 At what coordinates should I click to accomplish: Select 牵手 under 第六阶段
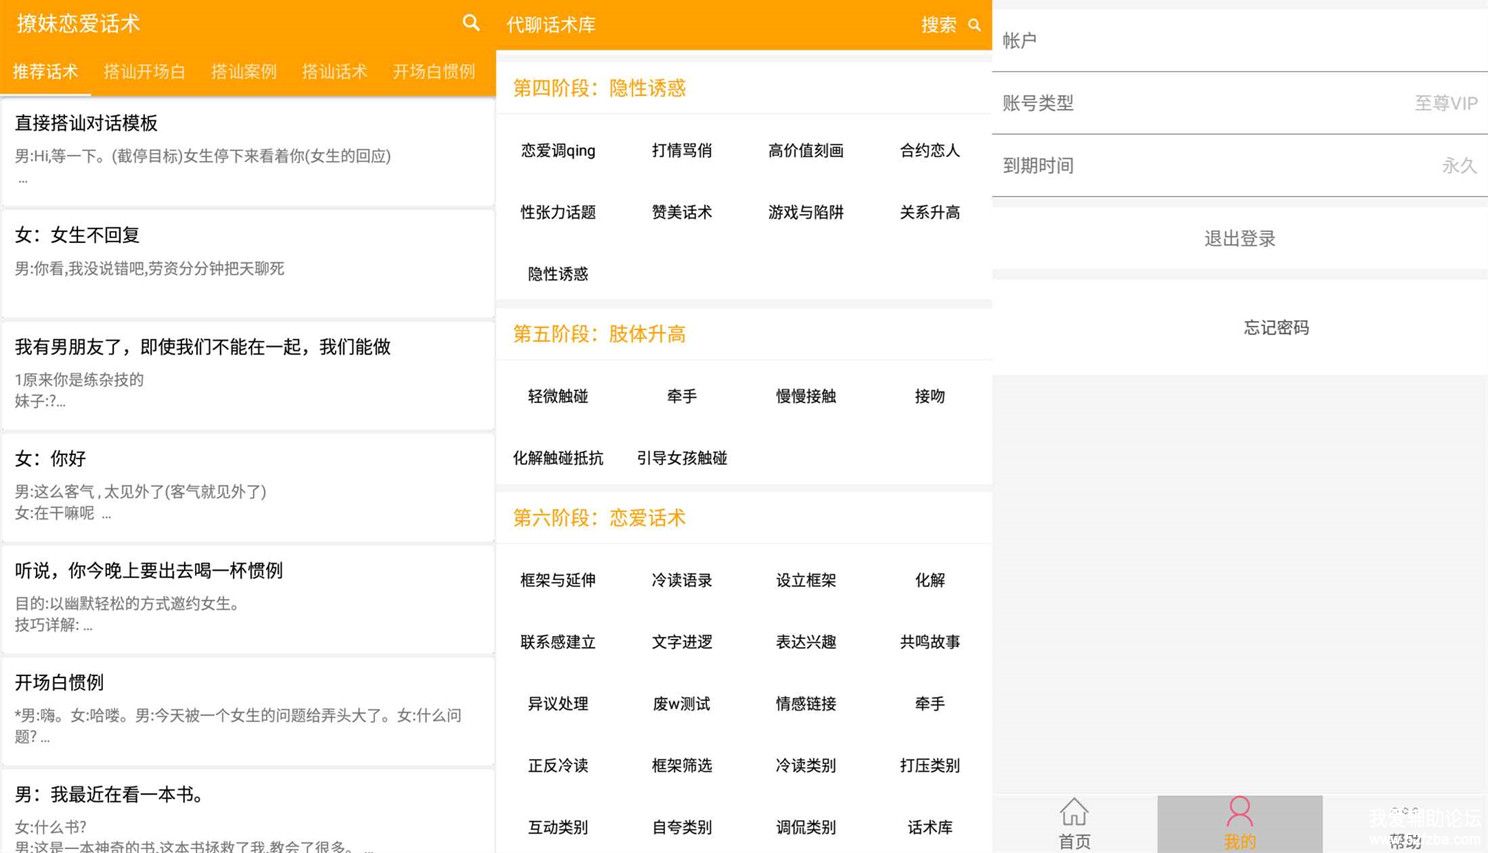930,704
